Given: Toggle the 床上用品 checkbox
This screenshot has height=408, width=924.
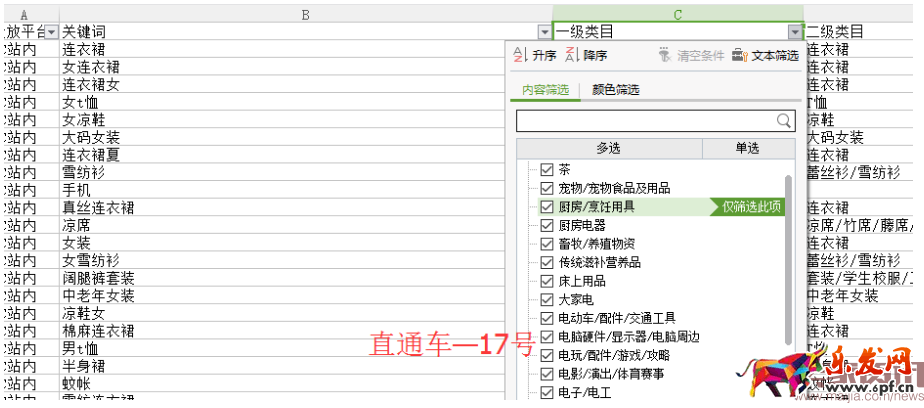Looking at the screenshot, I should (546, 281).
